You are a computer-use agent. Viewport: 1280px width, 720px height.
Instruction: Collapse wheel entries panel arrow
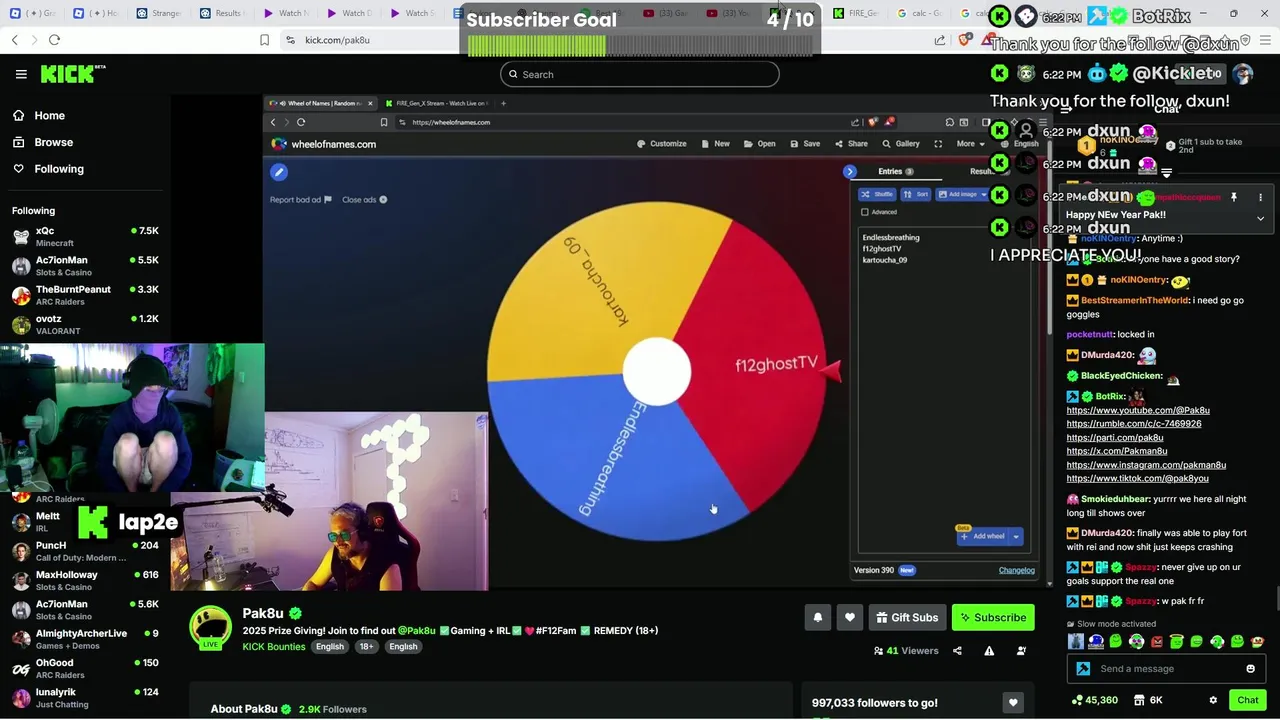(x=850, y=172)
